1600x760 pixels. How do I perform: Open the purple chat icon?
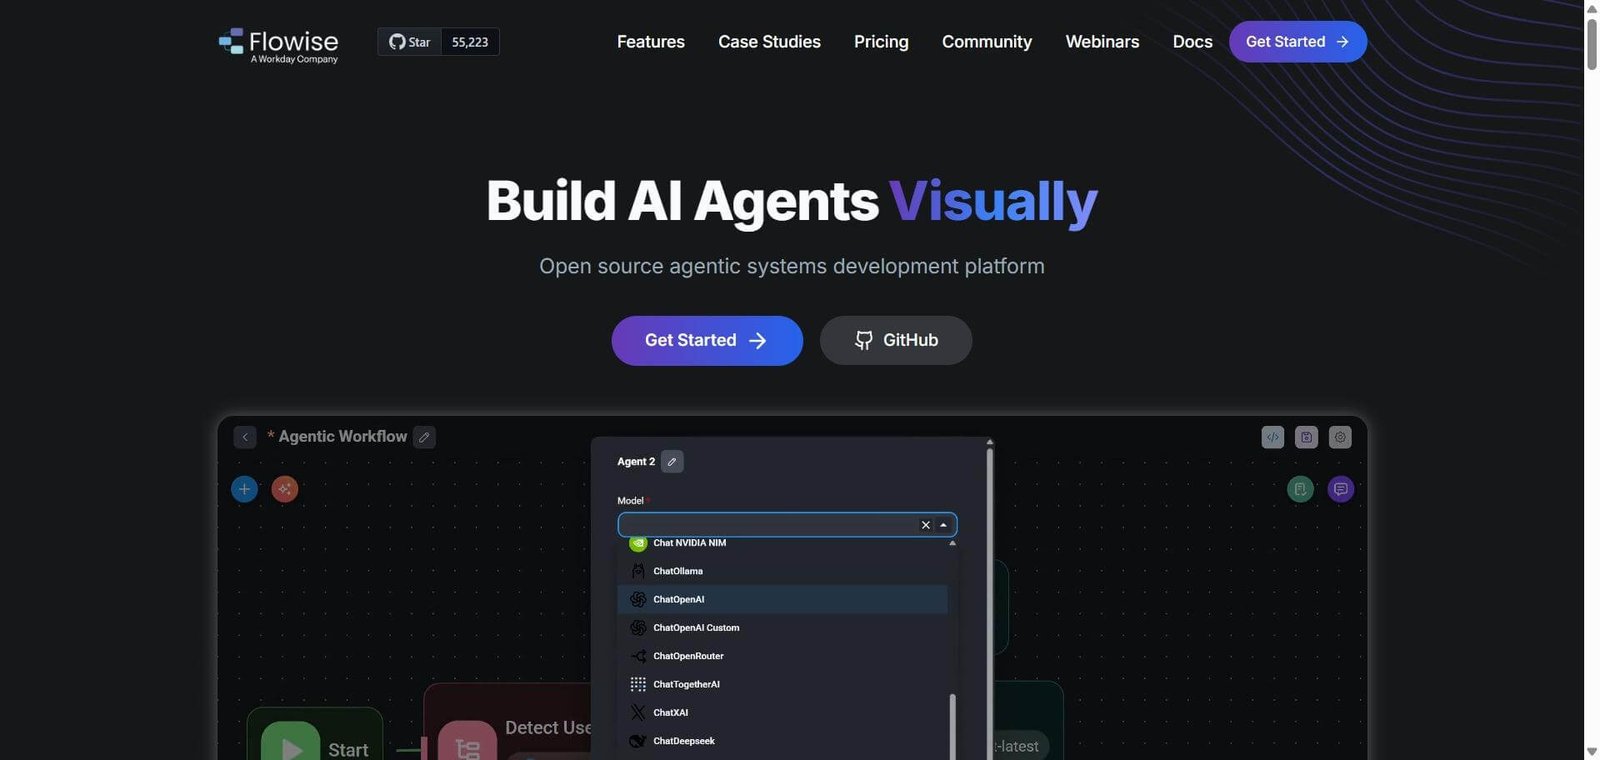coord(1341,489)
